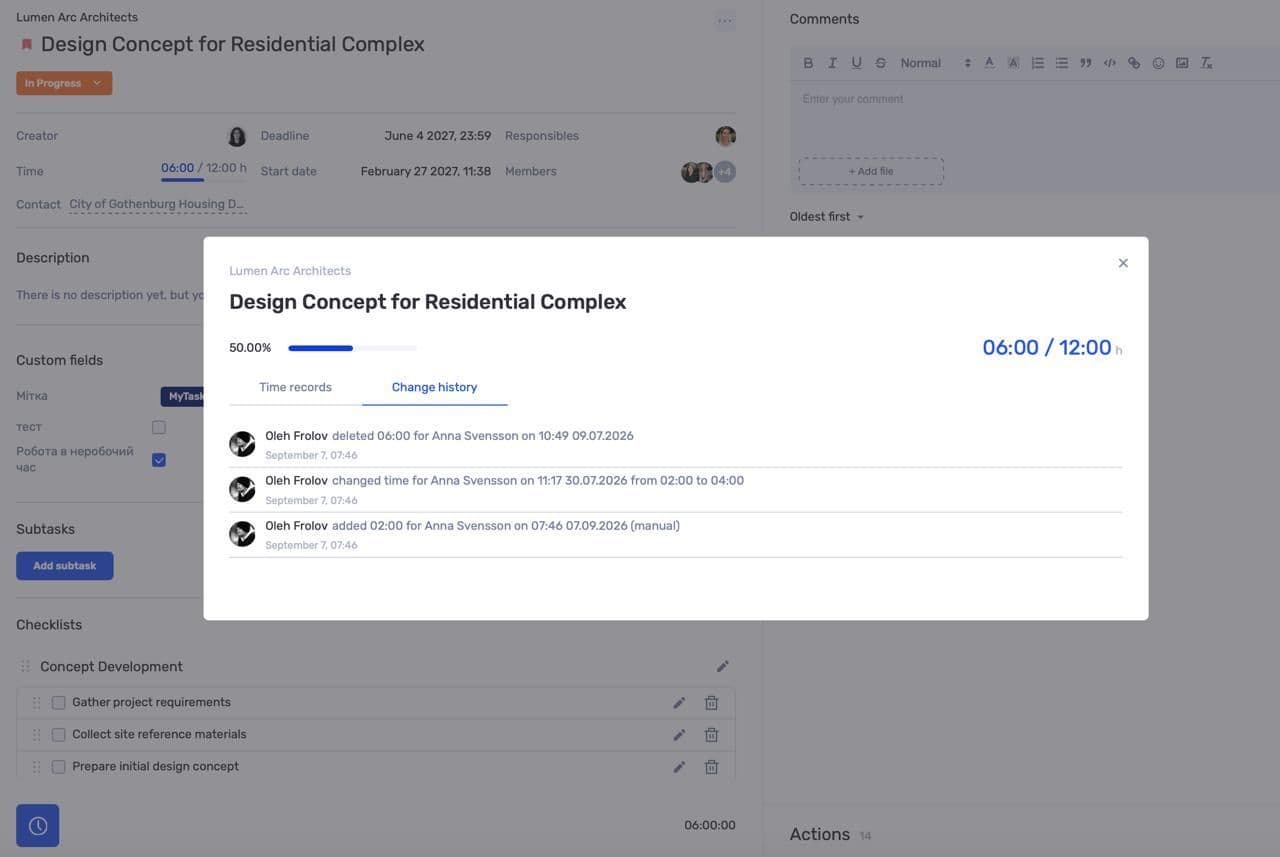The height and width of the screenshot is (857, 1280).
Task: Click the Add subtask button
Action: (65, 566)
